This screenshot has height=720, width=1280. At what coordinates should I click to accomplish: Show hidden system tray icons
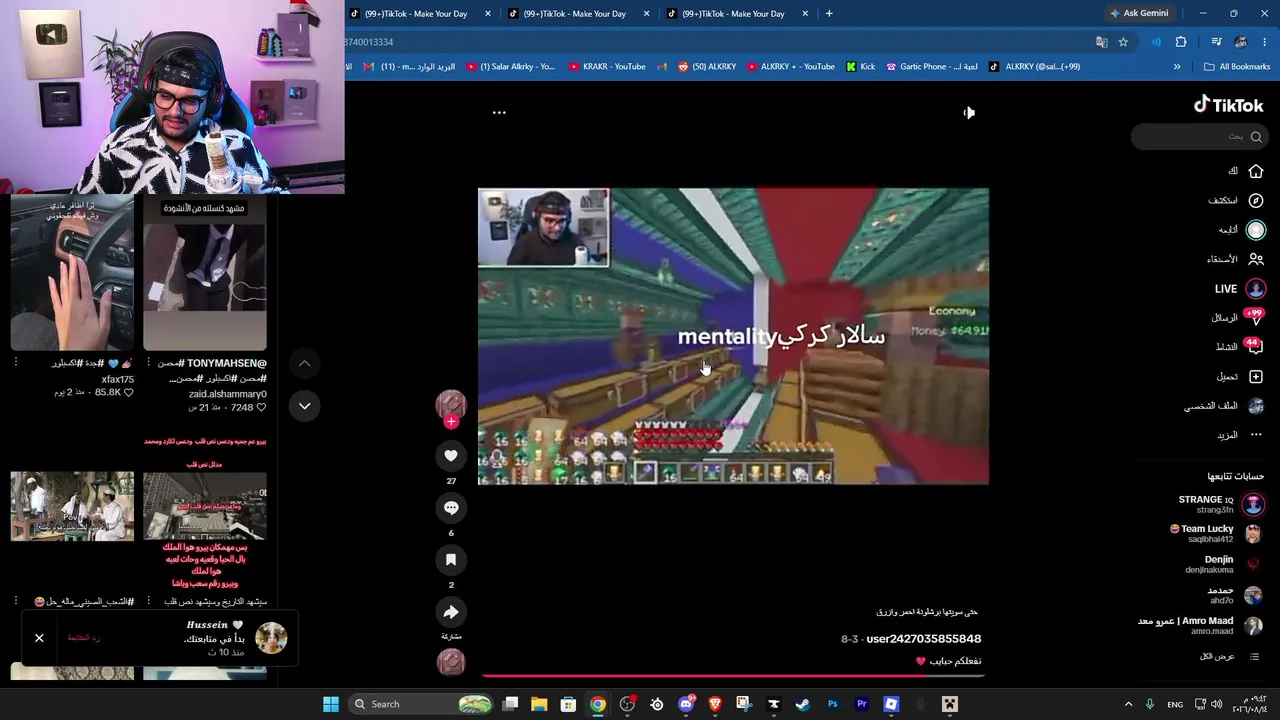point(1128,704)
